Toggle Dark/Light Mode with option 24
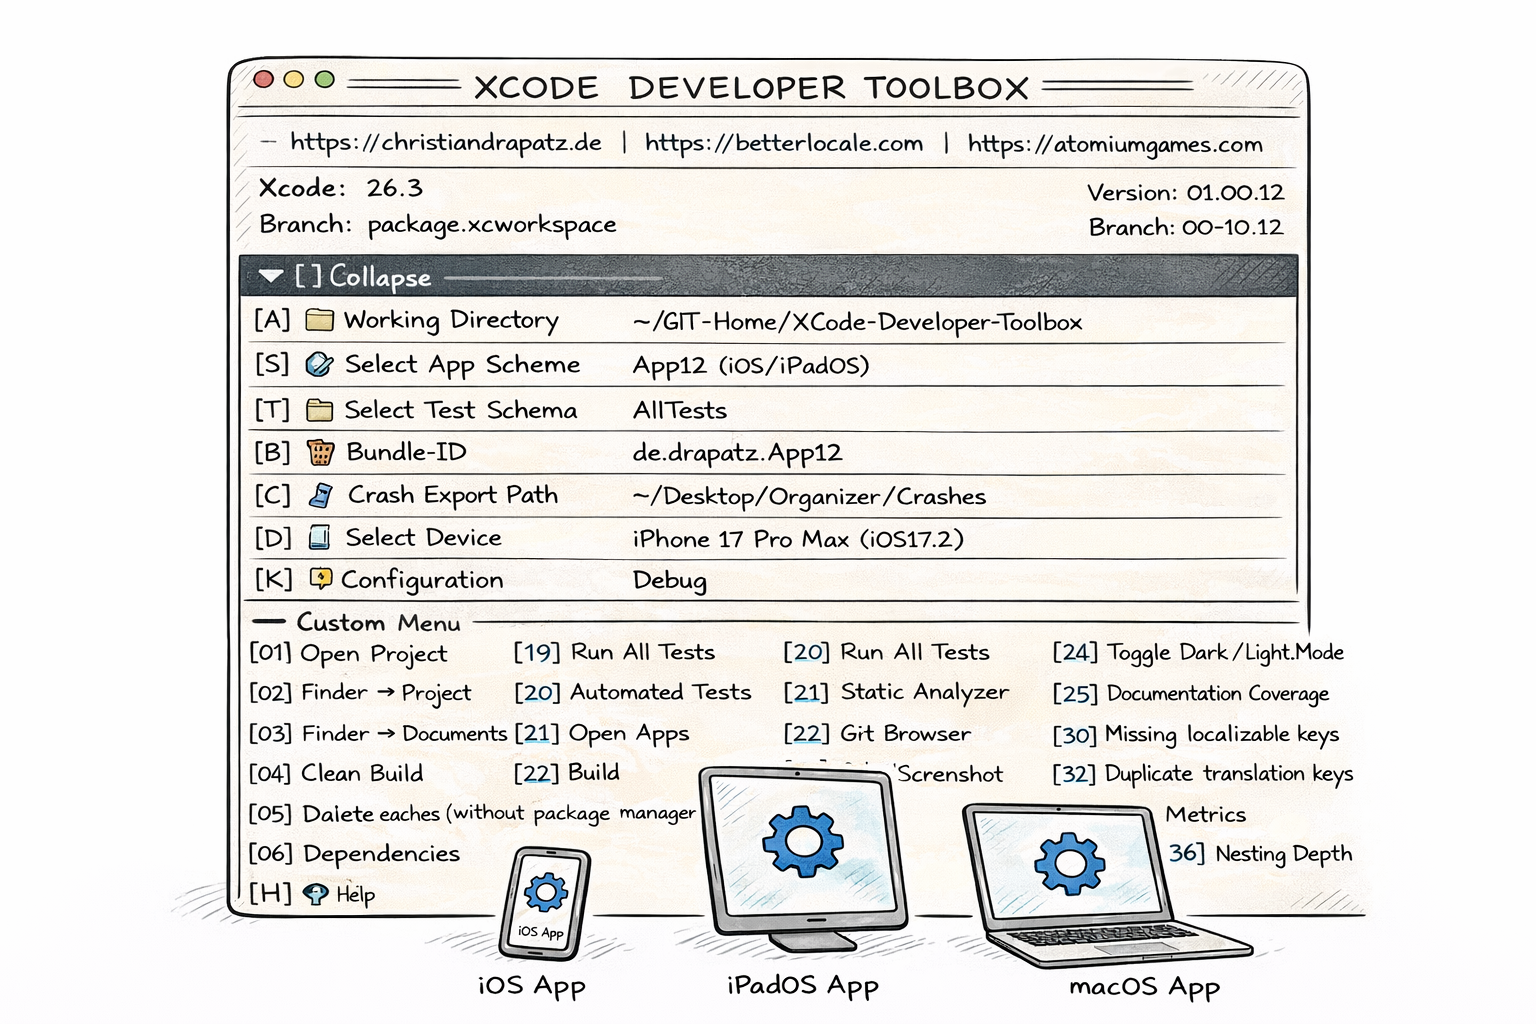Viewport: 1536px width, 1024px height. tap(1200, 652)
